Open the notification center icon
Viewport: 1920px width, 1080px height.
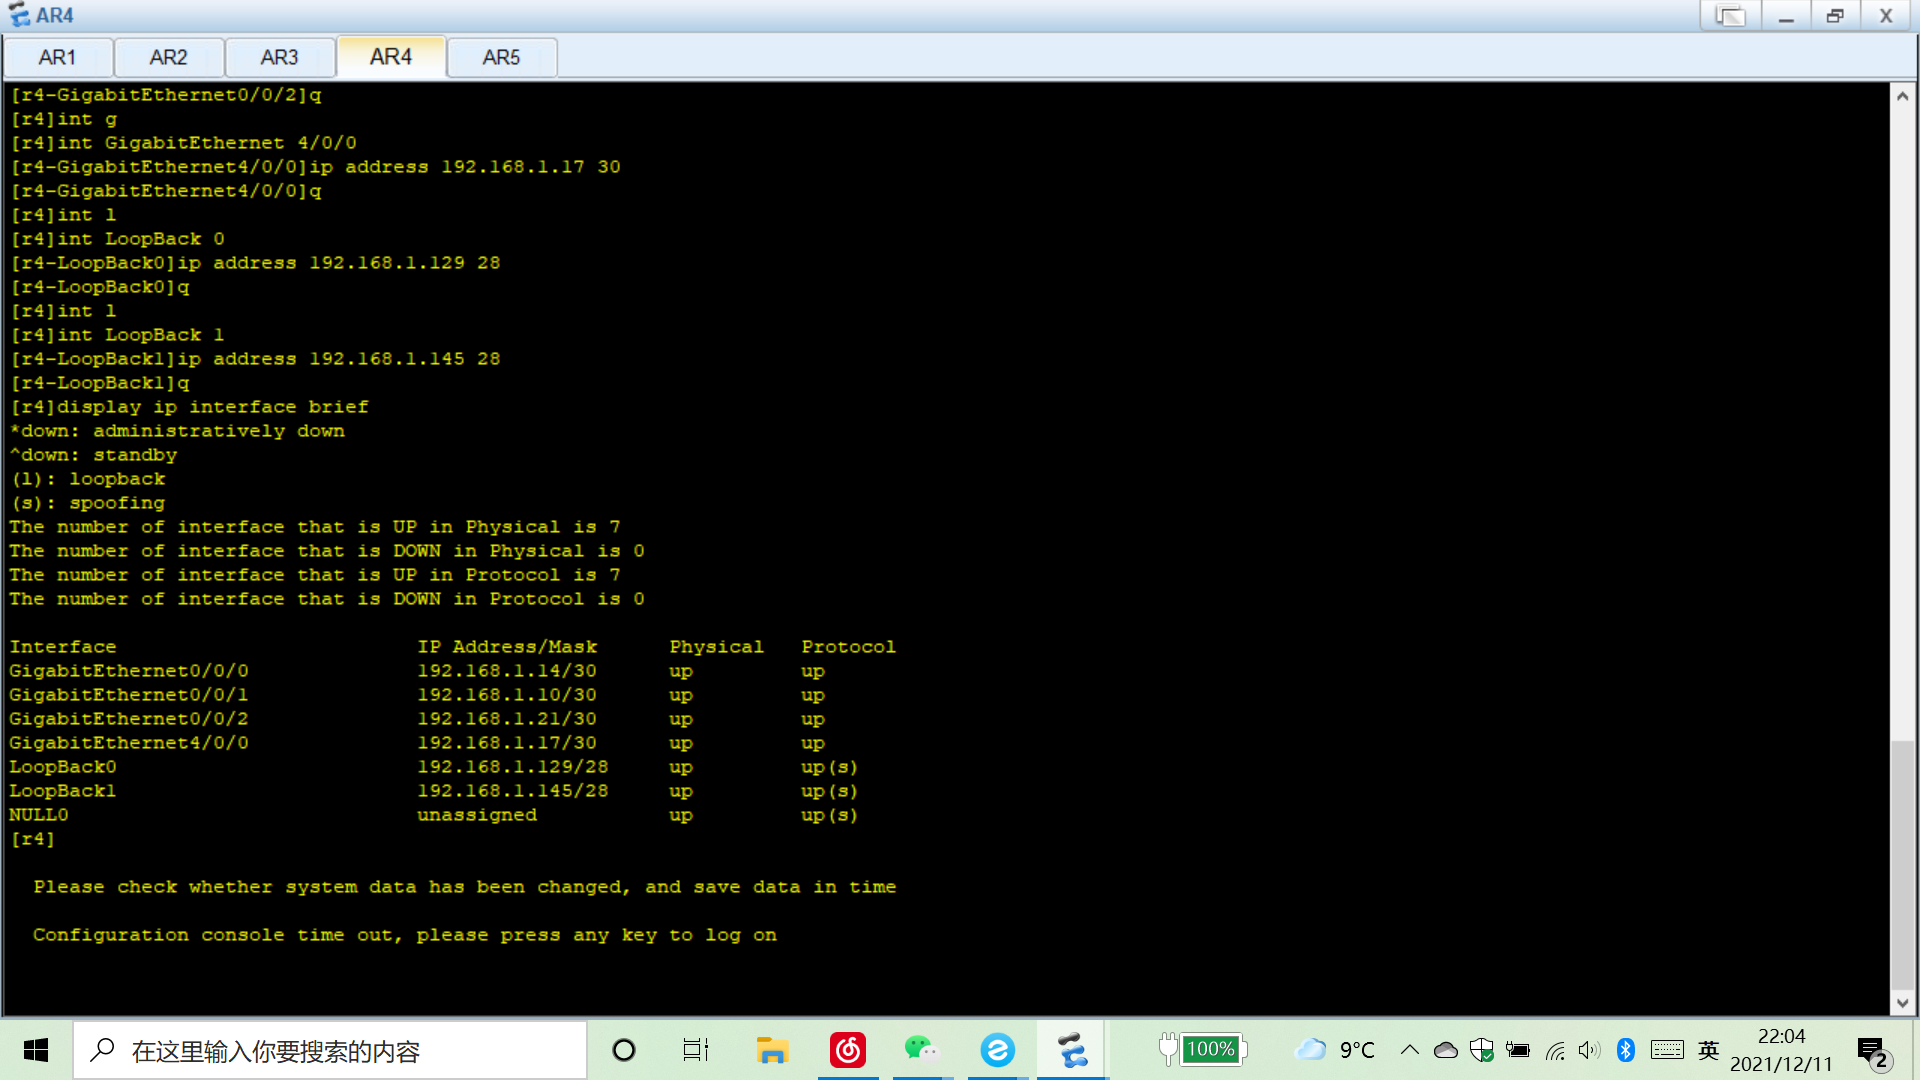[1872, 1050]
